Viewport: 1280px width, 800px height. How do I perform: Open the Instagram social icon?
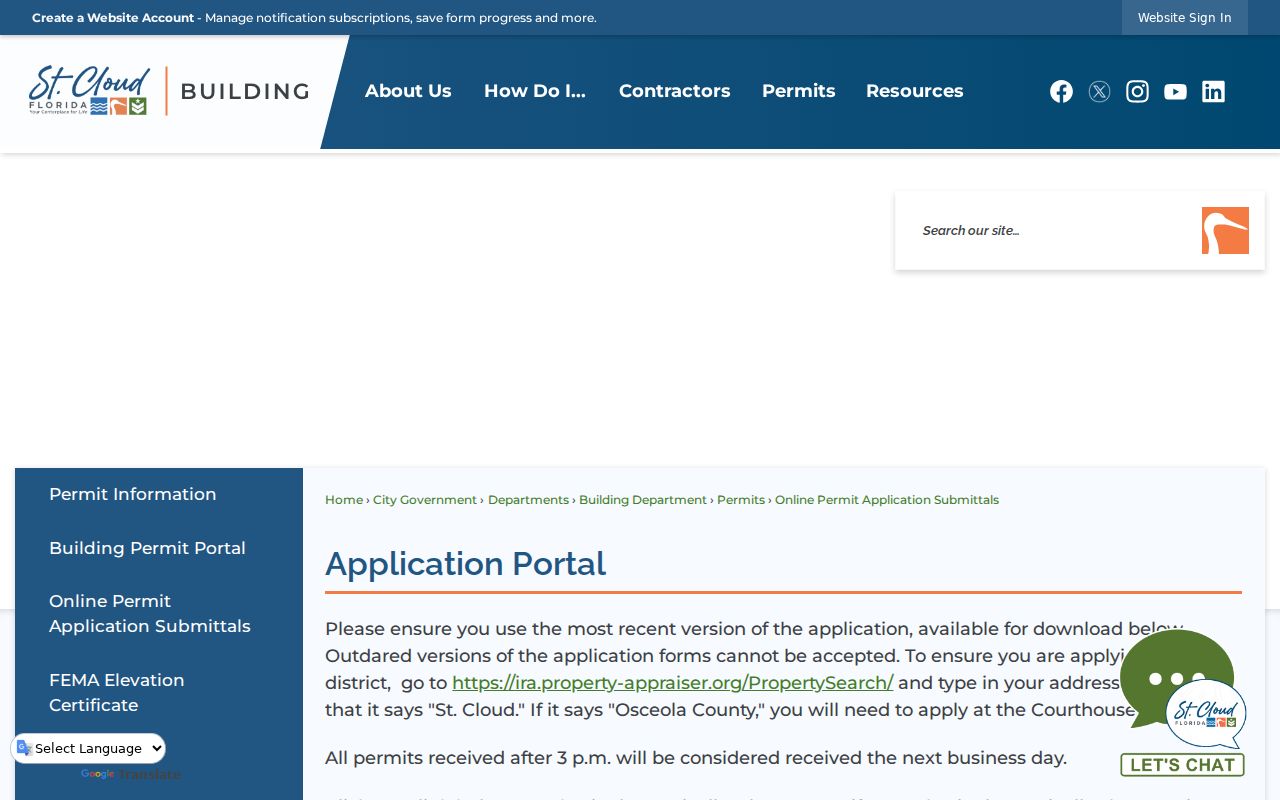1137,91
